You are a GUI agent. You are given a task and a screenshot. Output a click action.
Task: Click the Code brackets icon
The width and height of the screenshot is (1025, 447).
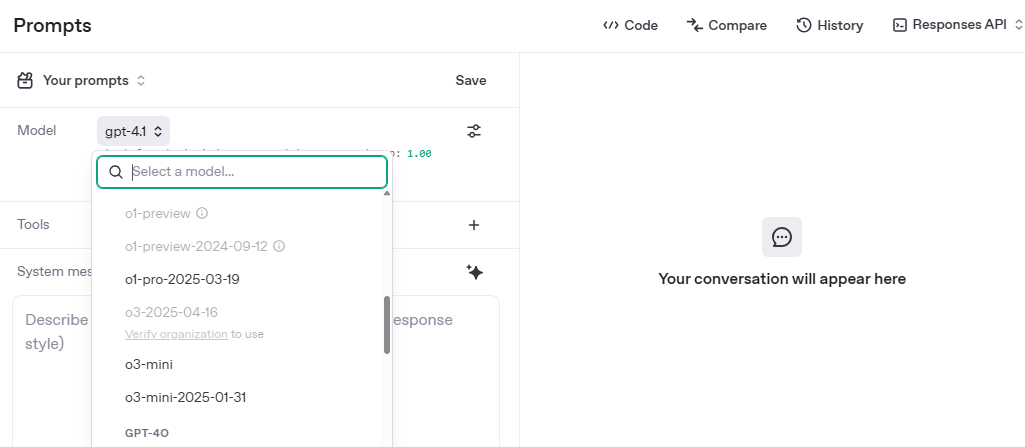click(x=611, y=25)
